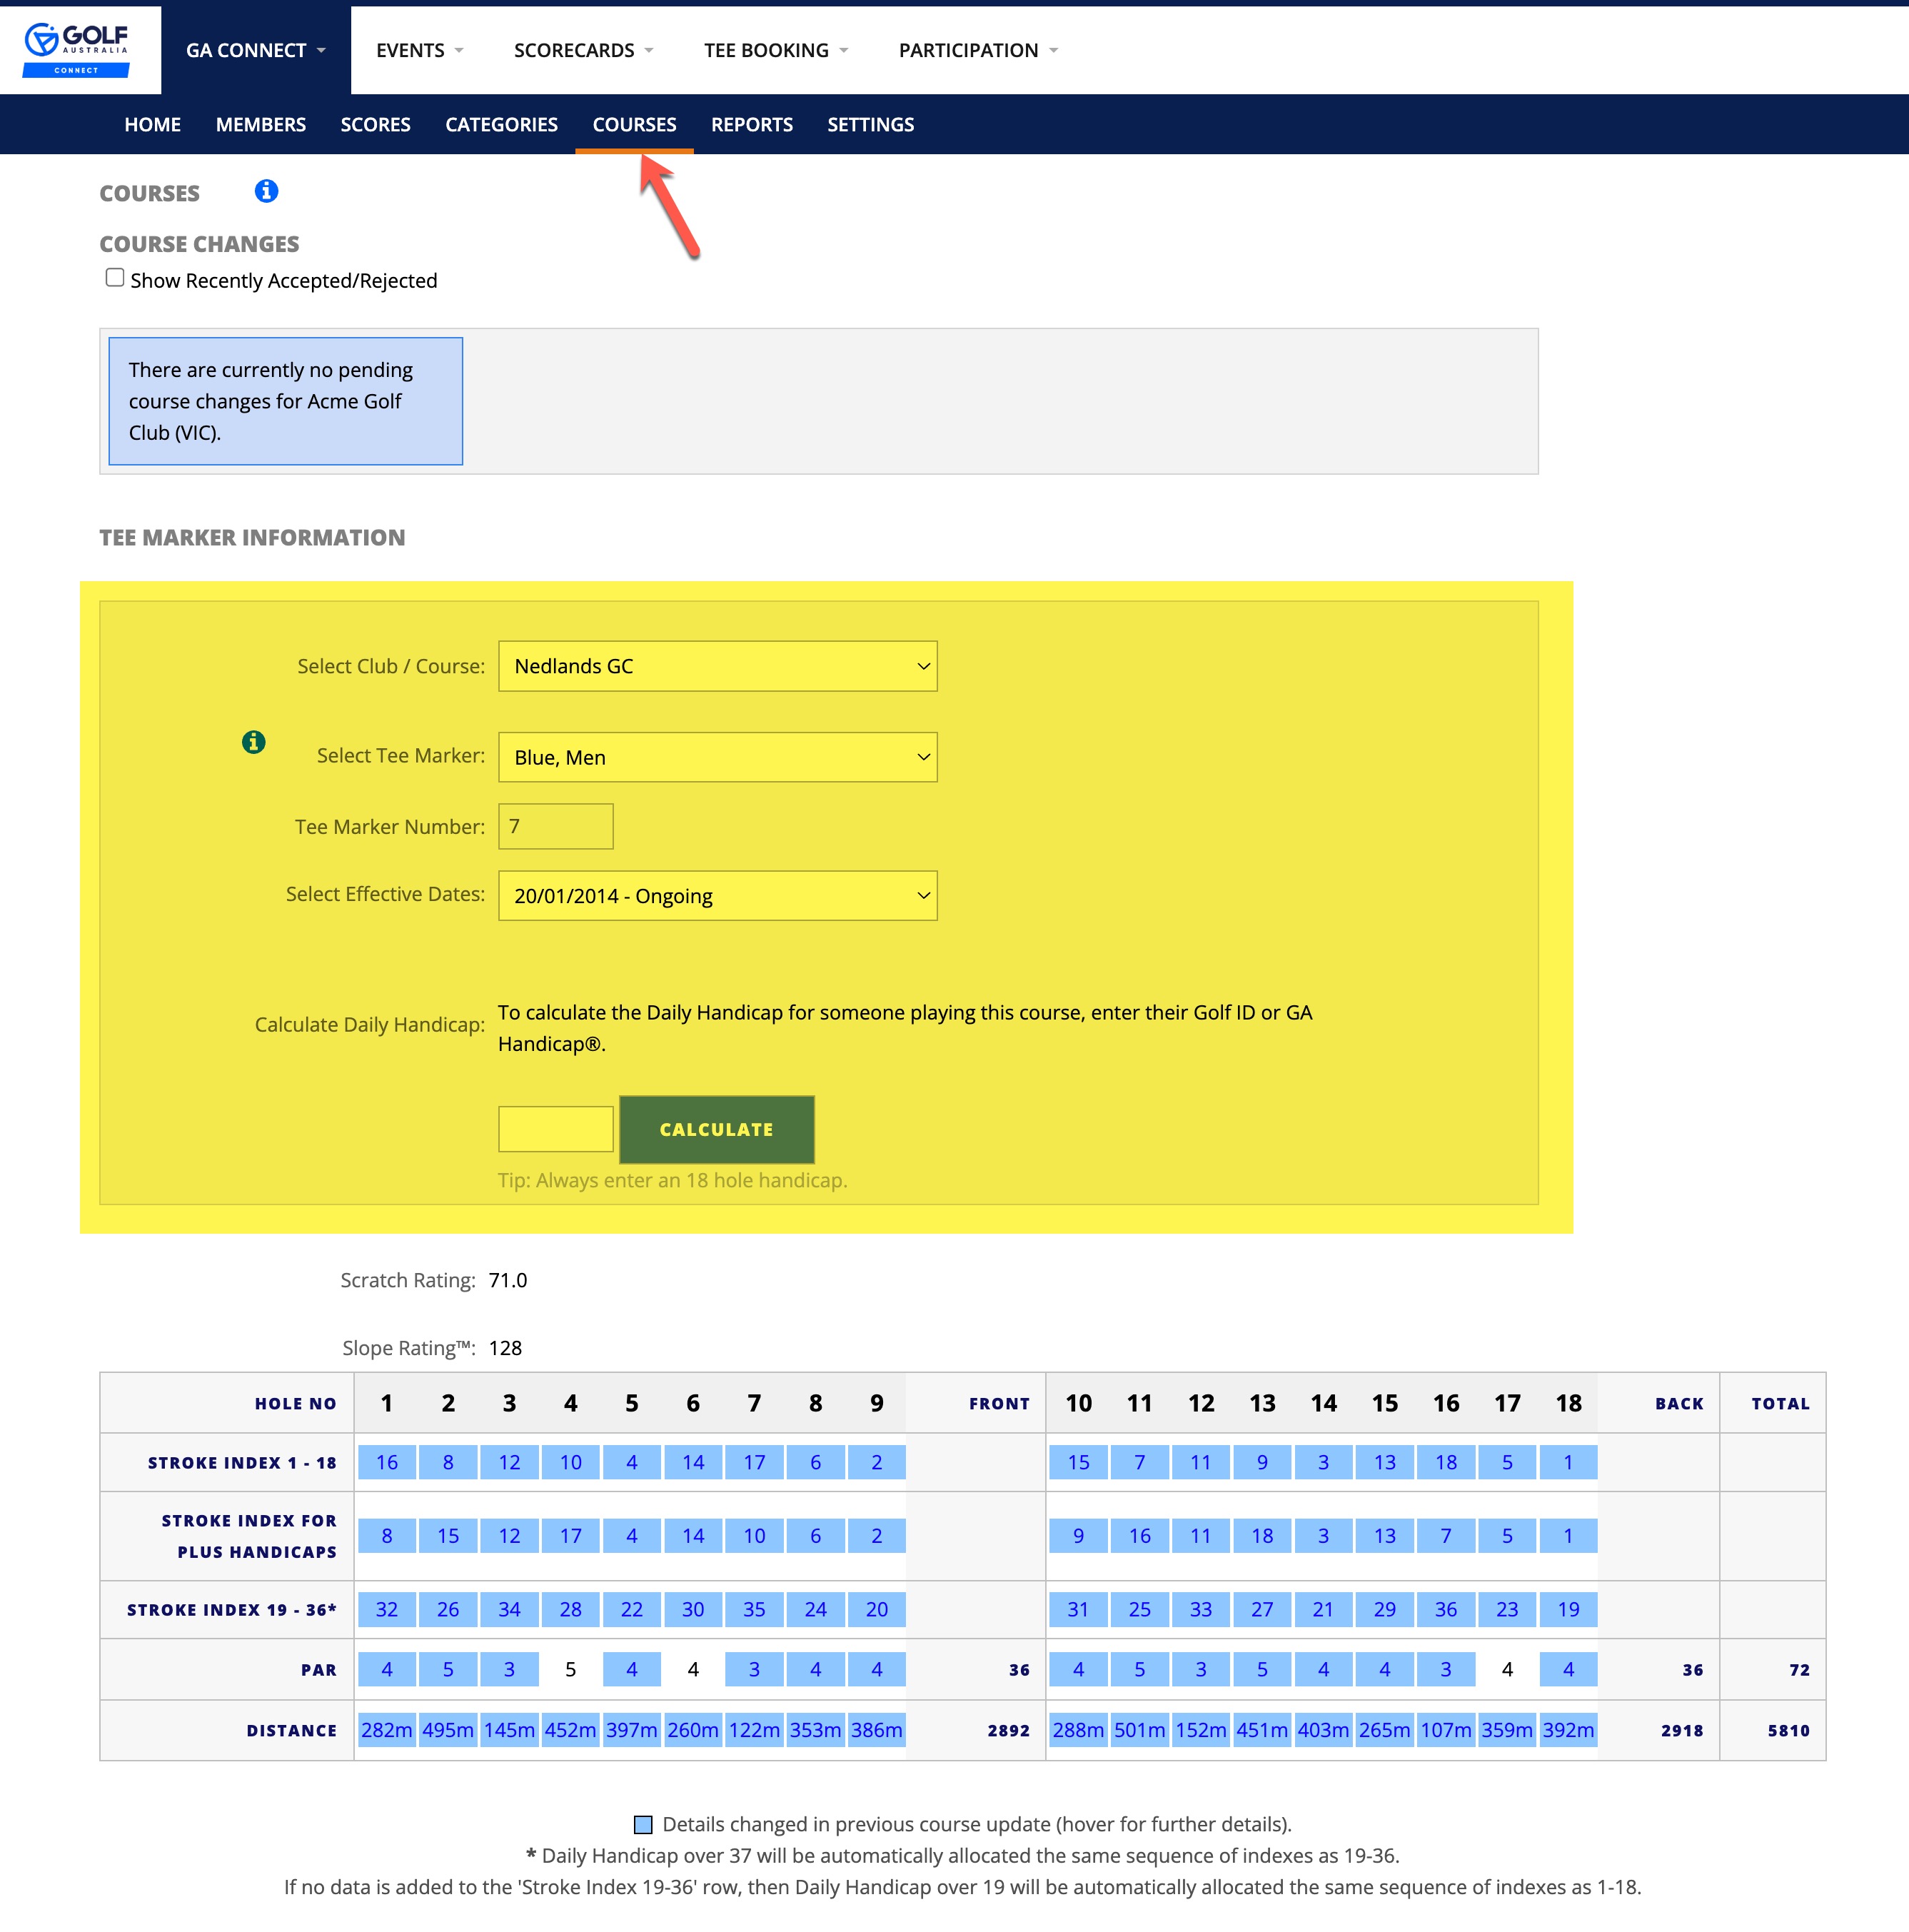The image size is (1909, 1932).
Task: Go to the Home tab
Action: [x=152, y=125]
